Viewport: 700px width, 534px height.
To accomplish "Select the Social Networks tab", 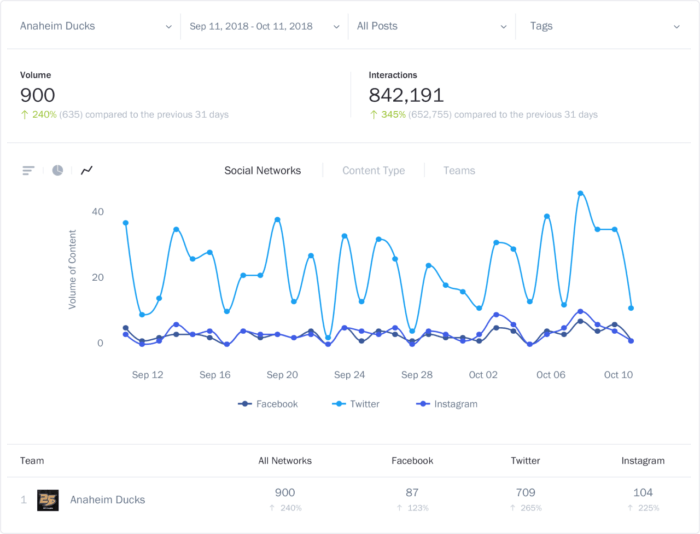I will click(262, 171).
